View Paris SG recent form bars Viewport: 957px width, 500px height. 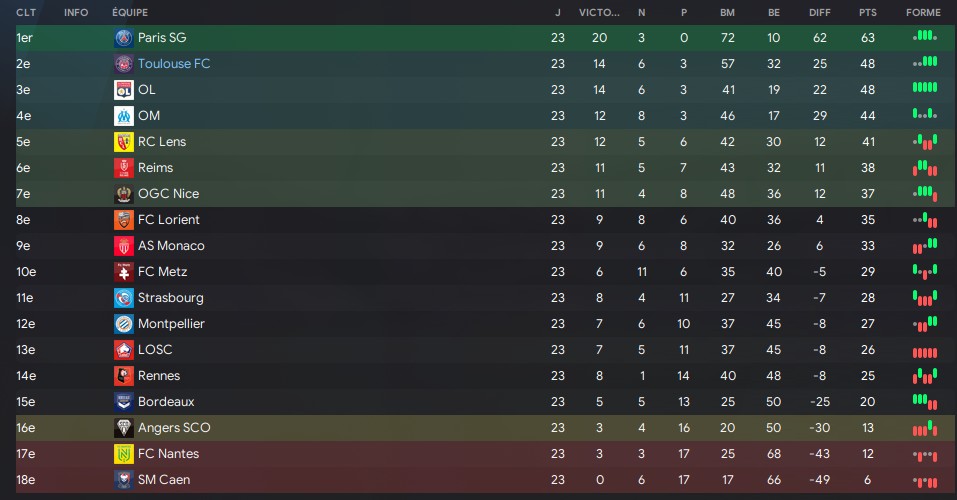[925, 37]
